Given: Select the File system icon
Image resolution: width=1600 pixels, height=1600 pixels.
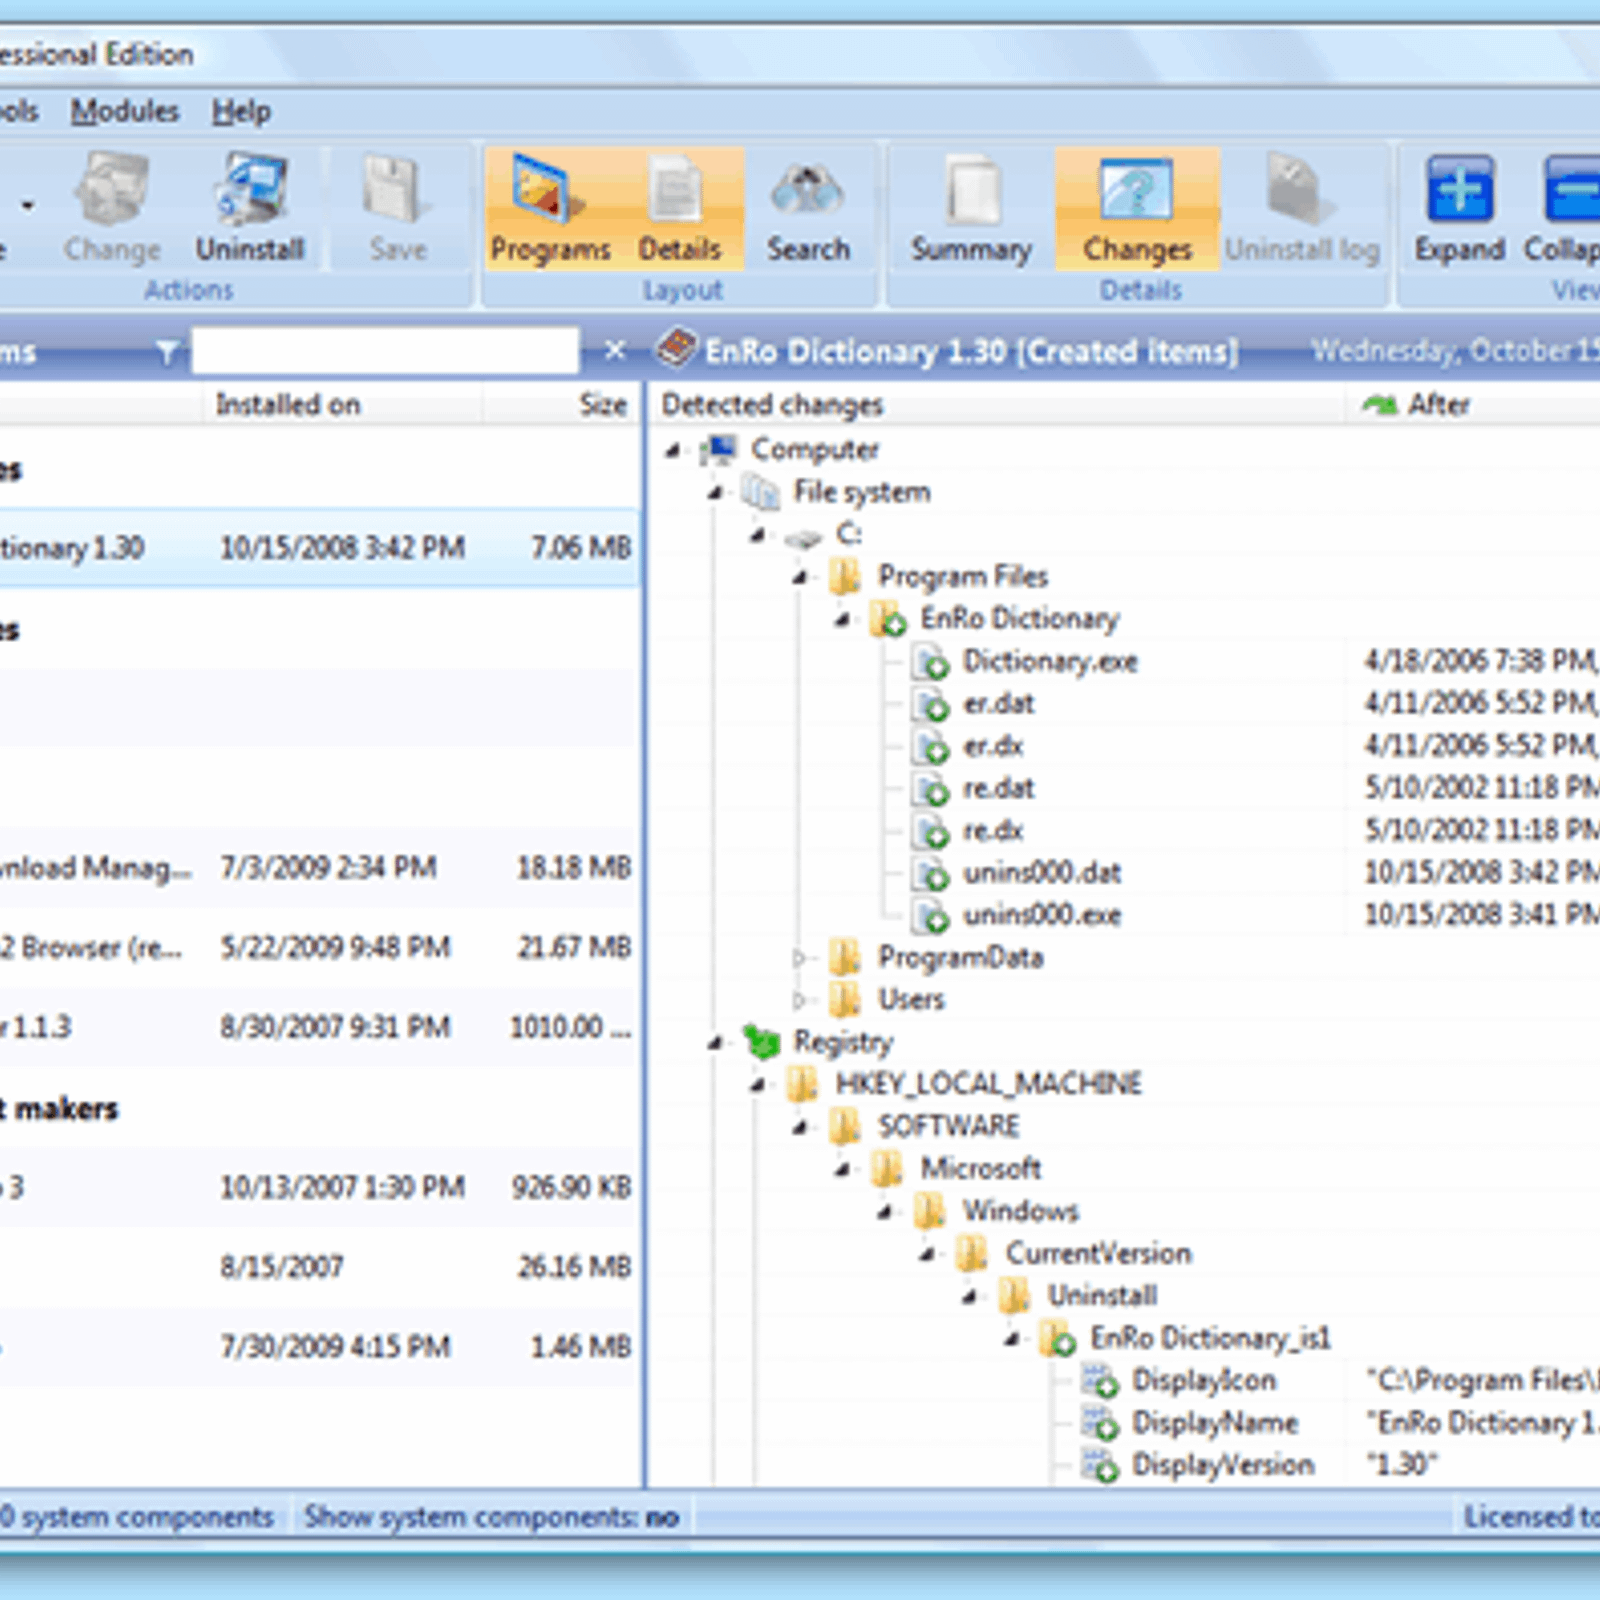Looking at the screenshot, I should click(761, 492).
